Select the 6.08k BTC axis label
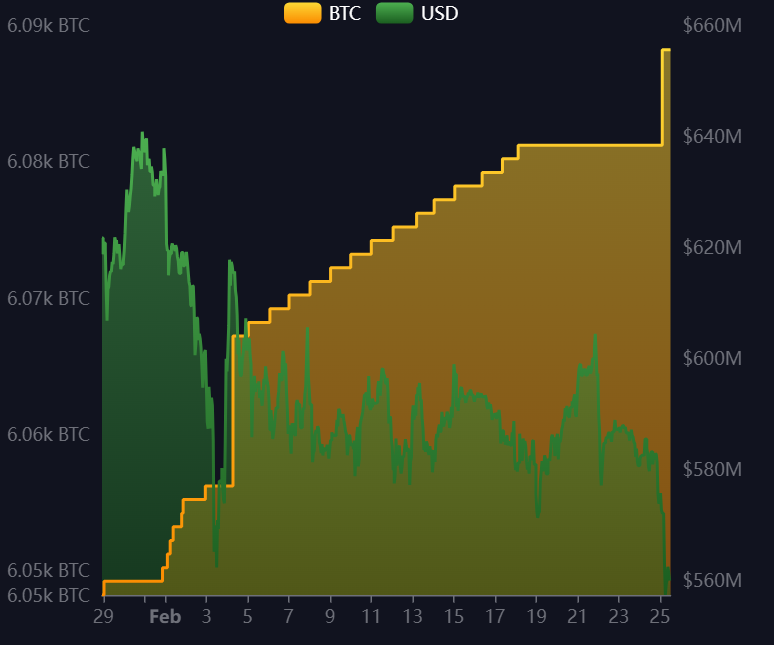 pyautogui.click(x=48, y=162)
